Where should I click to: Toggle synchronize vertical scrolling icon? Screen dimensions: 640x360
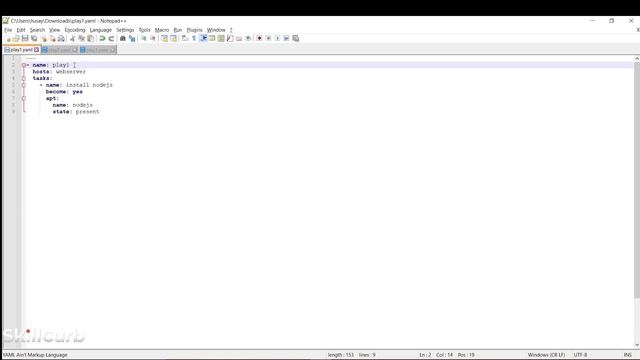[164, 38]
